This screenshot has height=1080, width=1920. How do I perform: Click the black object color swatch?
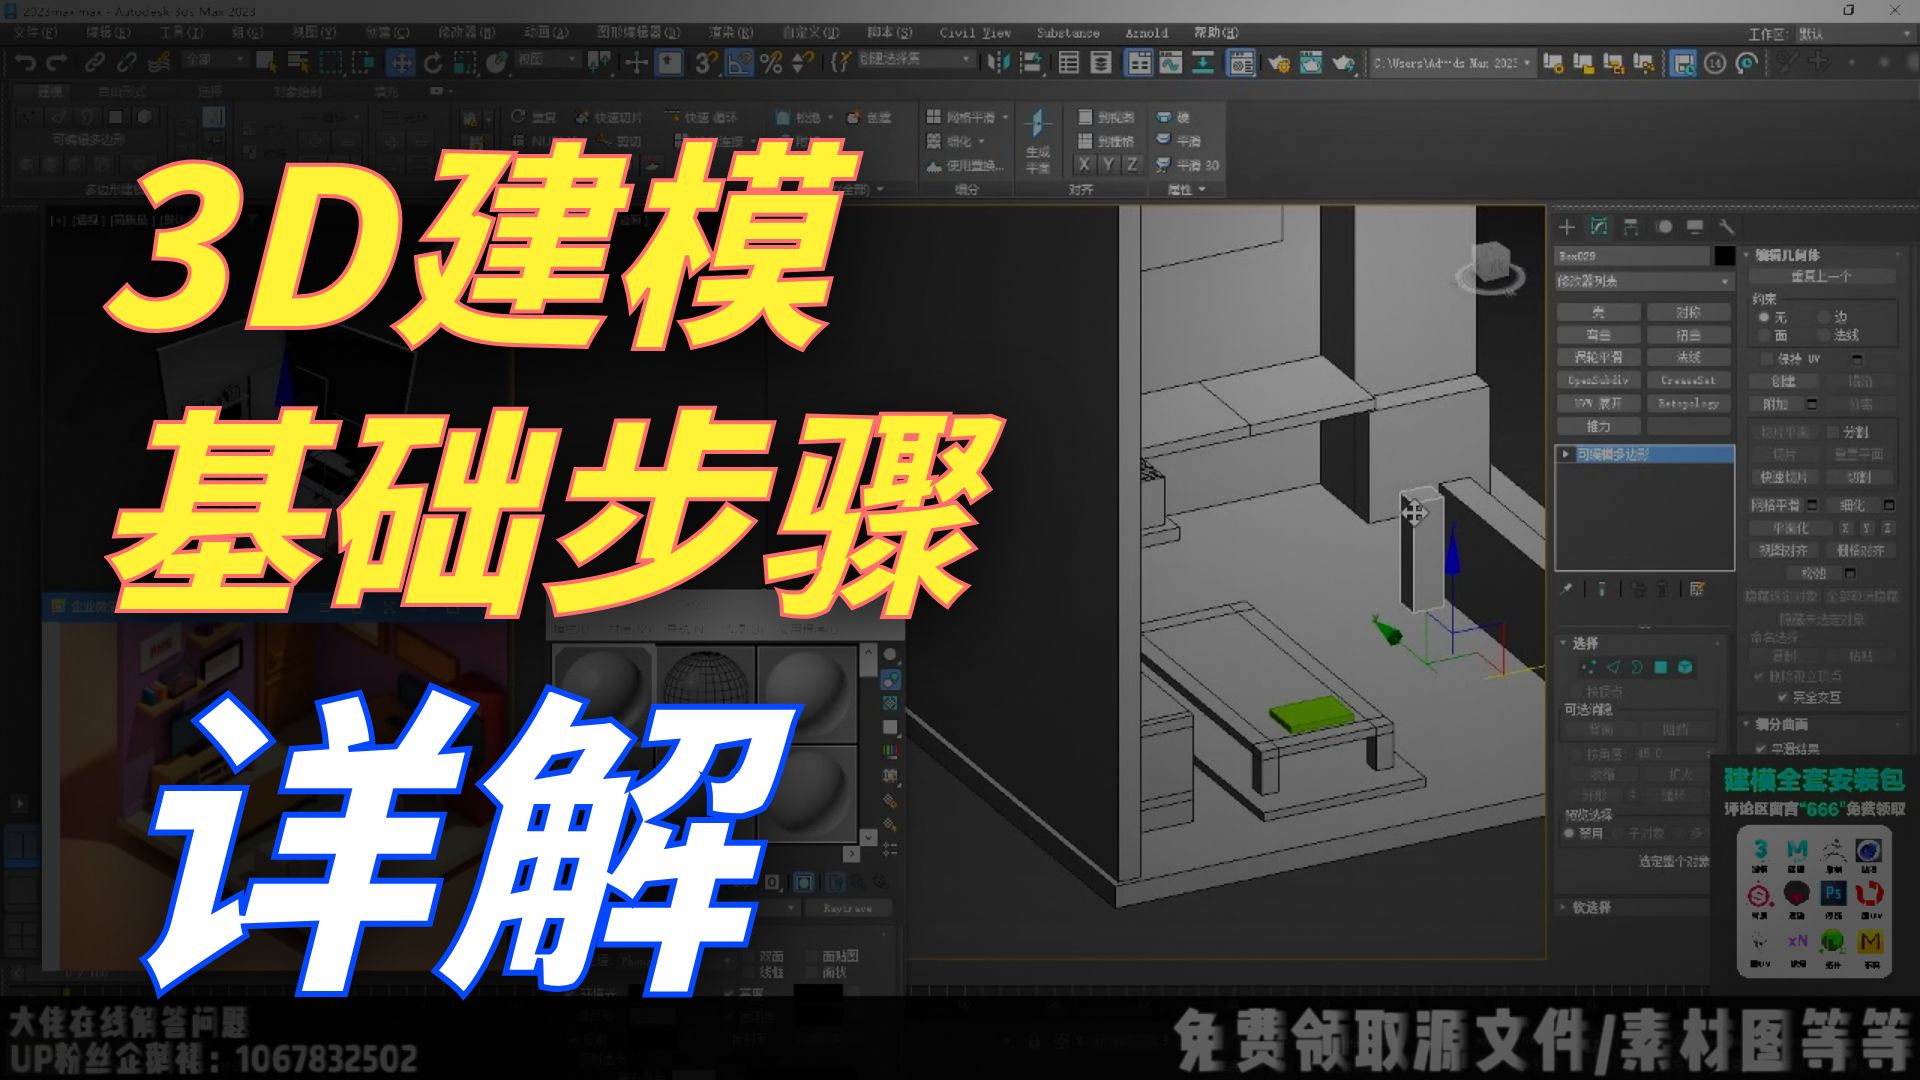(1724, 256)
